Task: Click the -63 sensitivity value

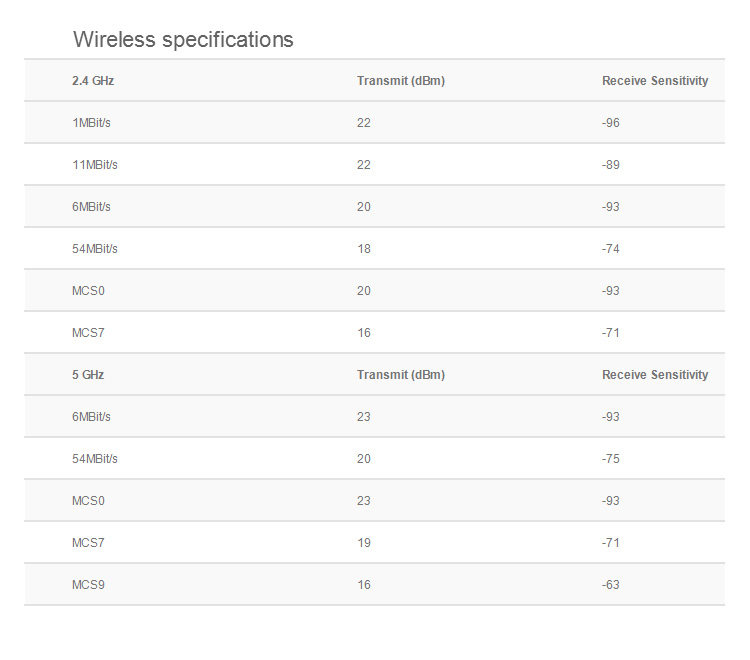Action: point(611,585)
